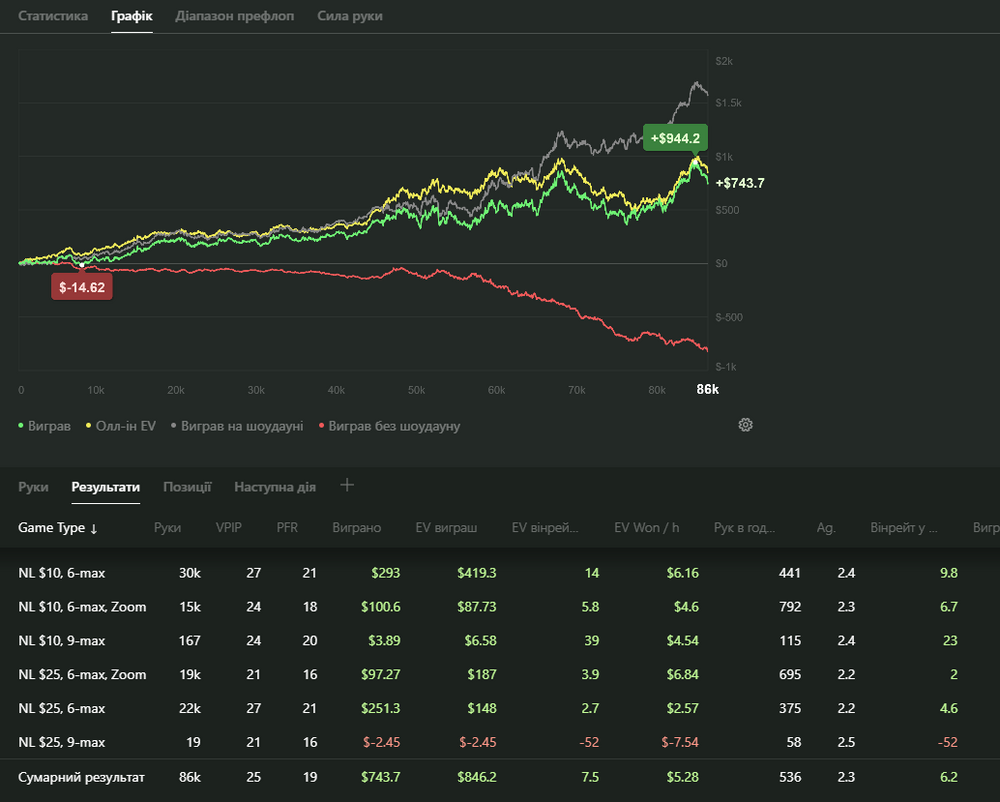1000x802 pixels.
Task: Switch to the Статистика tab
Action: (x=53, y=16)
